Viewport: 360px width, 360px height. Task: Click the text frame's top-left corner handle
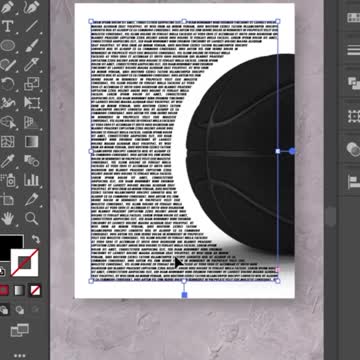pos(91,21)
